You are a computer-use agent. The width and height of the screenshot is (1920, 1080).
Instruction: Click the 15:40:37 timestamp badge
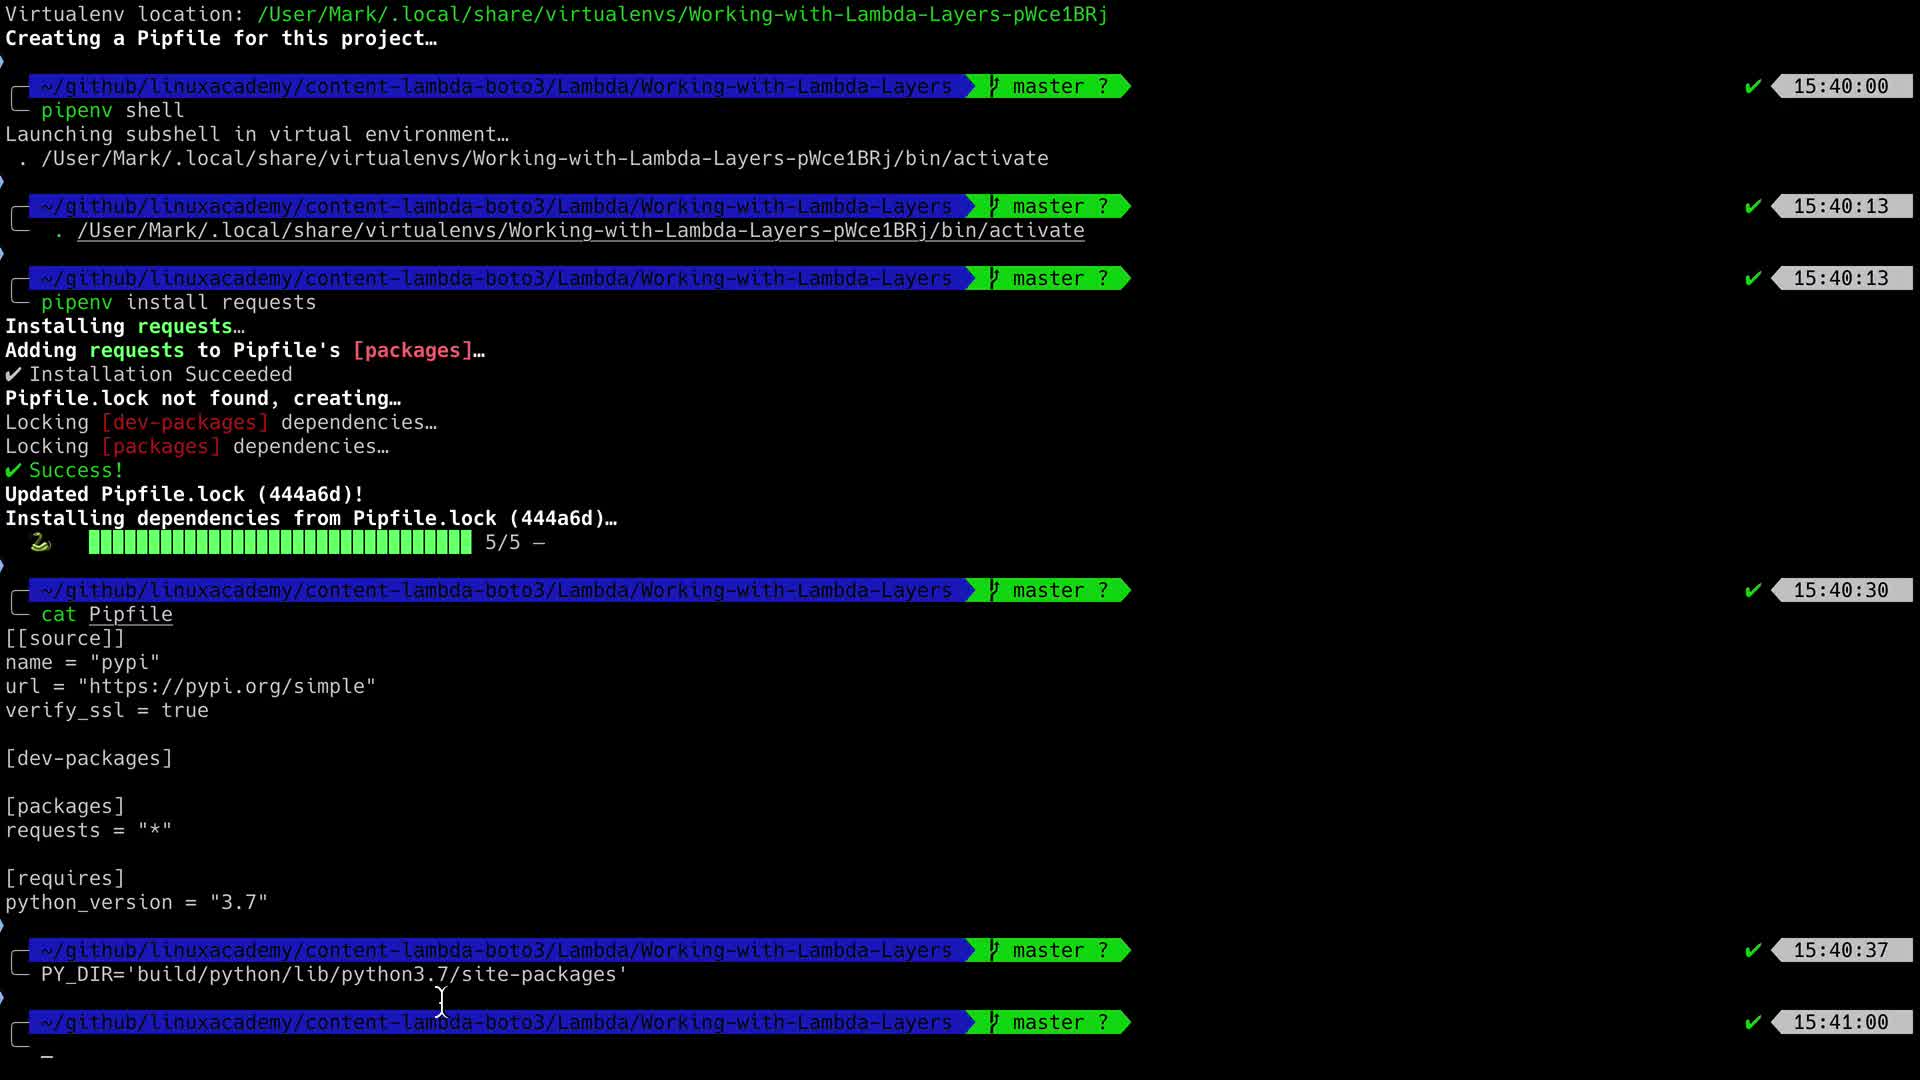pyautogui.click(x=1840, y=951)
